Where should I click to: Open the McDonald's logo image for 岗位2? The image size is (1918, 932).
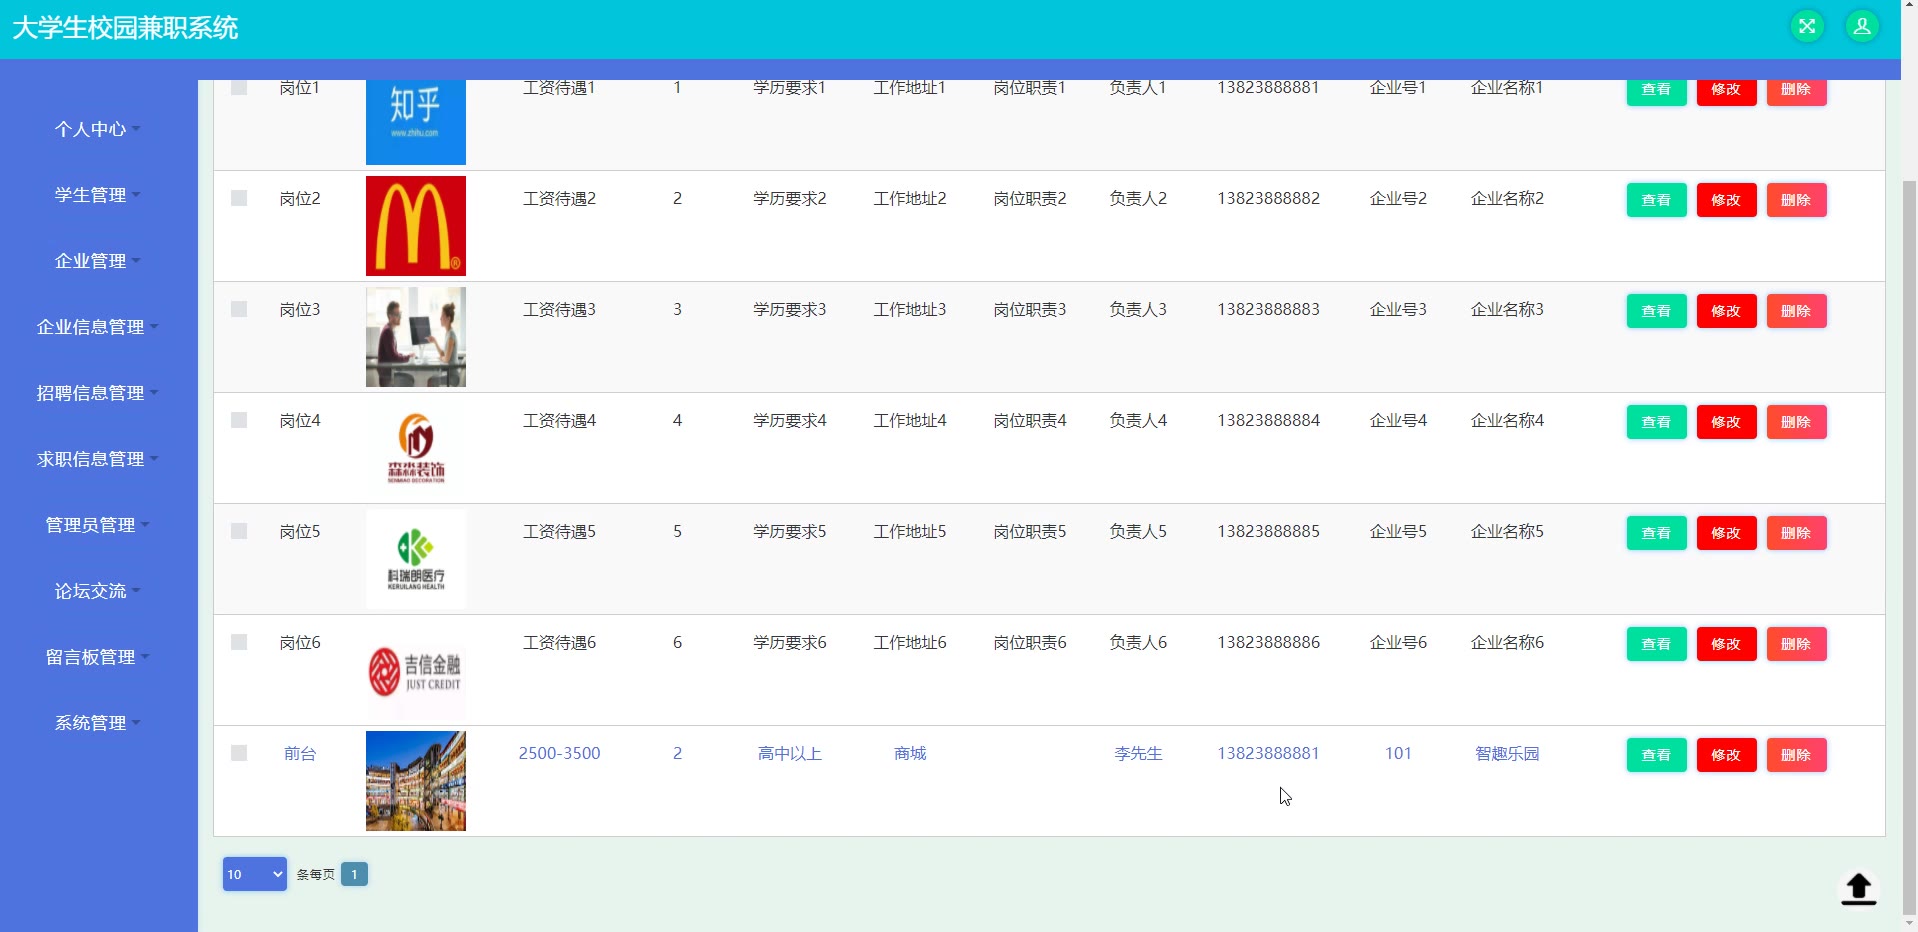(416, 226)
